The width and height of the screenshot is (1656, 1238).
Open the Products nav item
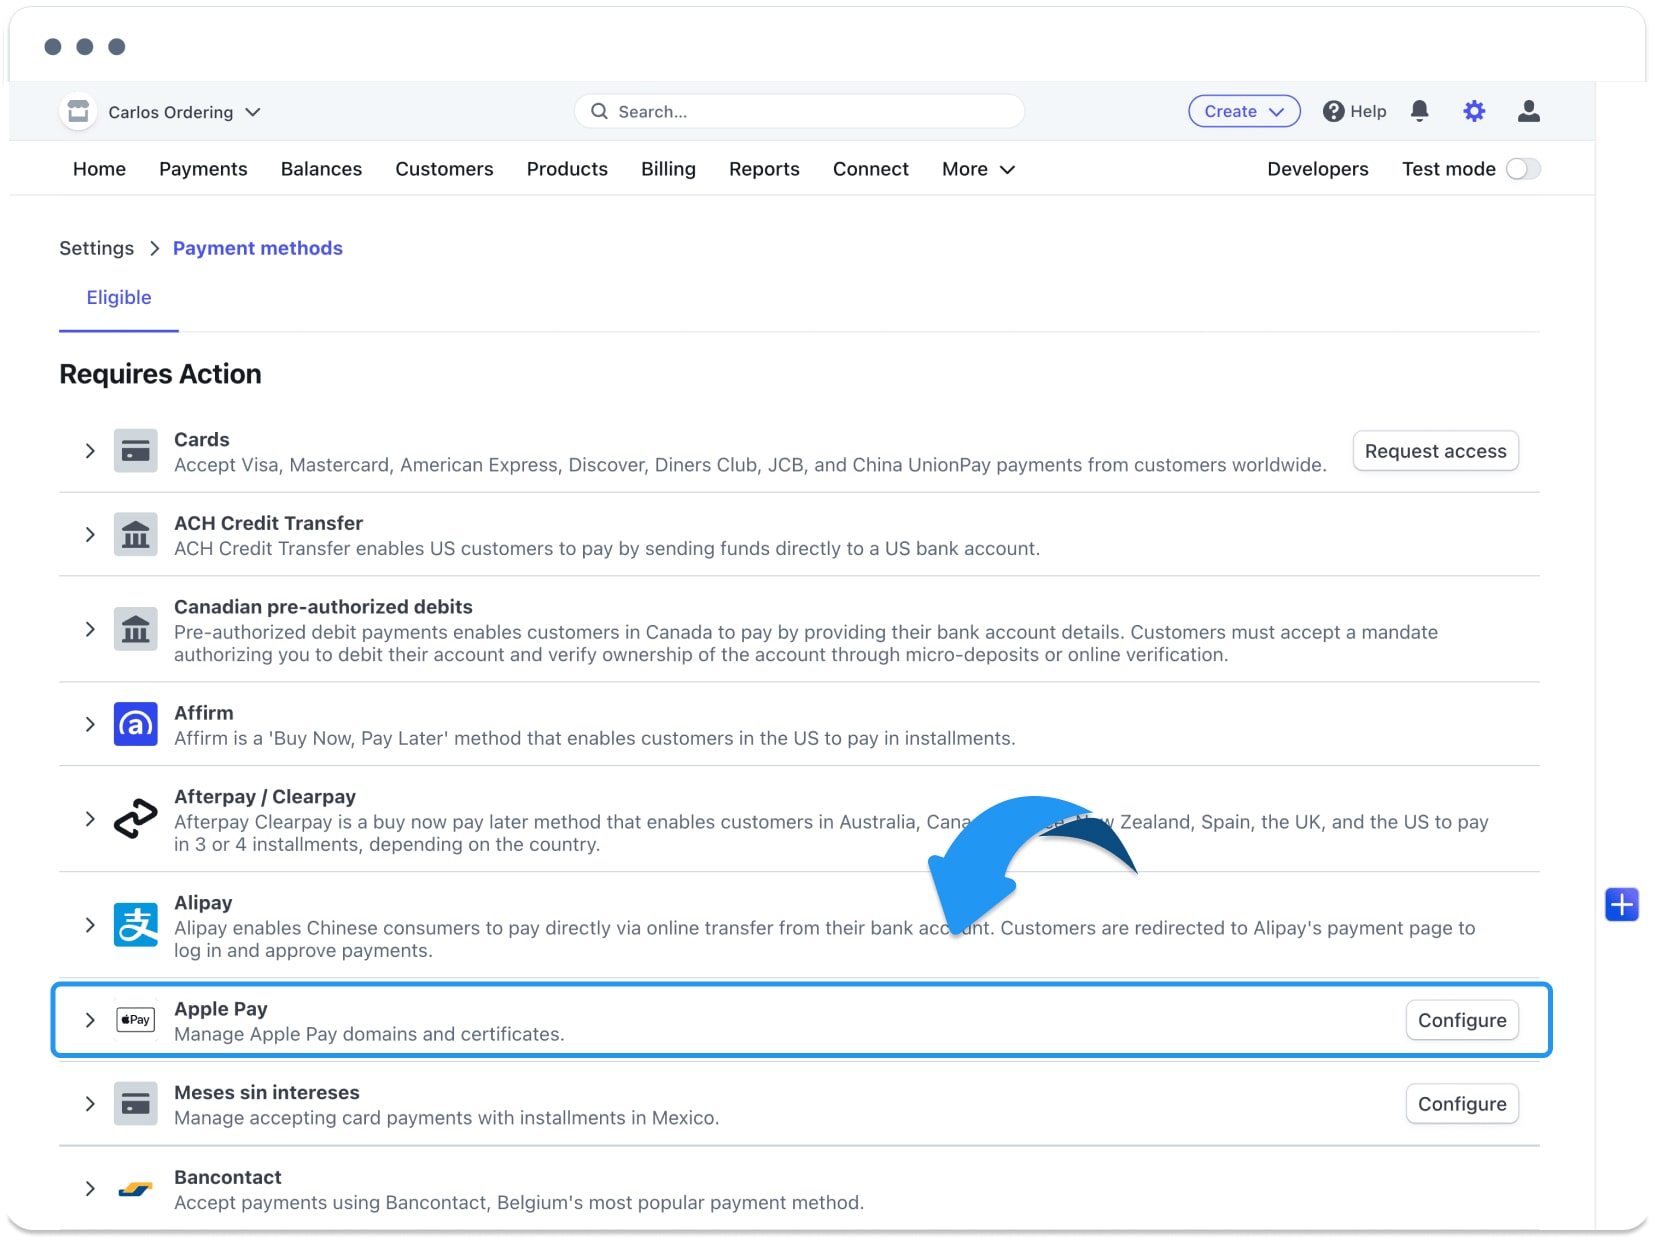point(567,169)
